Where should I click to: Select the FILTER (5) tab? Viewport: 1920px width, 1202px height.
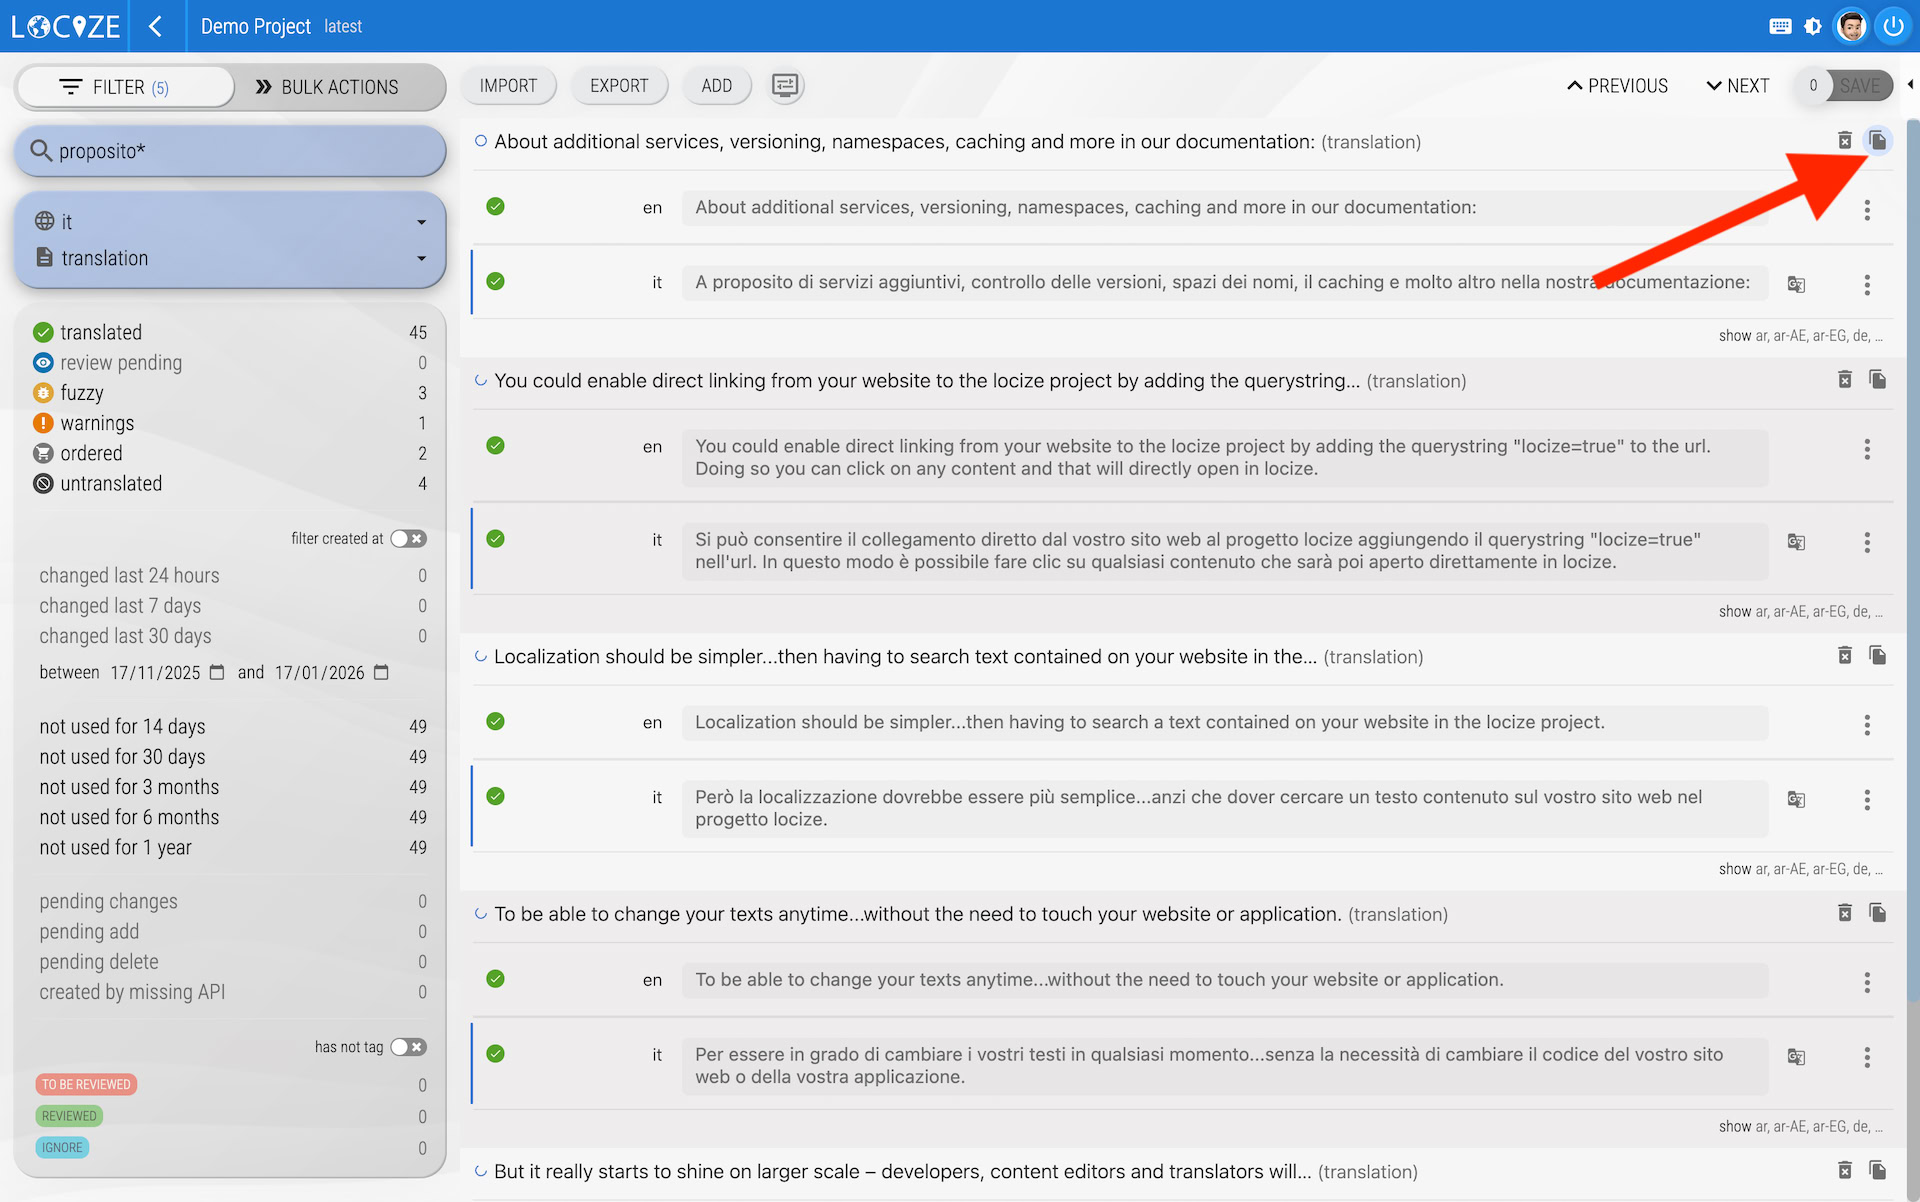pyautogui.click(x=126, y=87)
